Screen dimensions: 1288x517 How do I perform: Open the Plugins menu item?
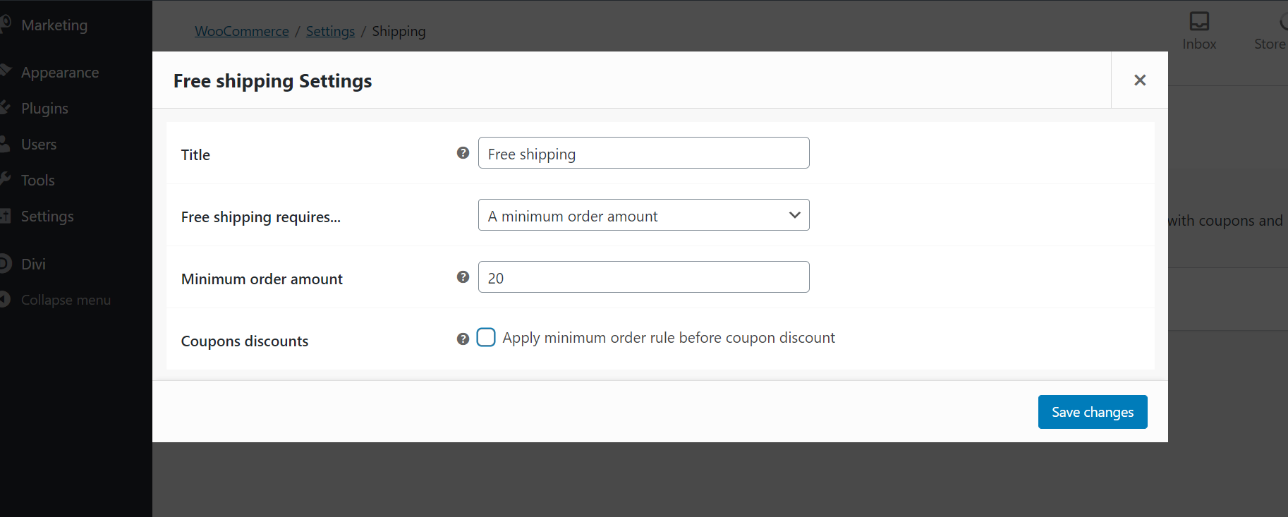(x=44, y=108)
